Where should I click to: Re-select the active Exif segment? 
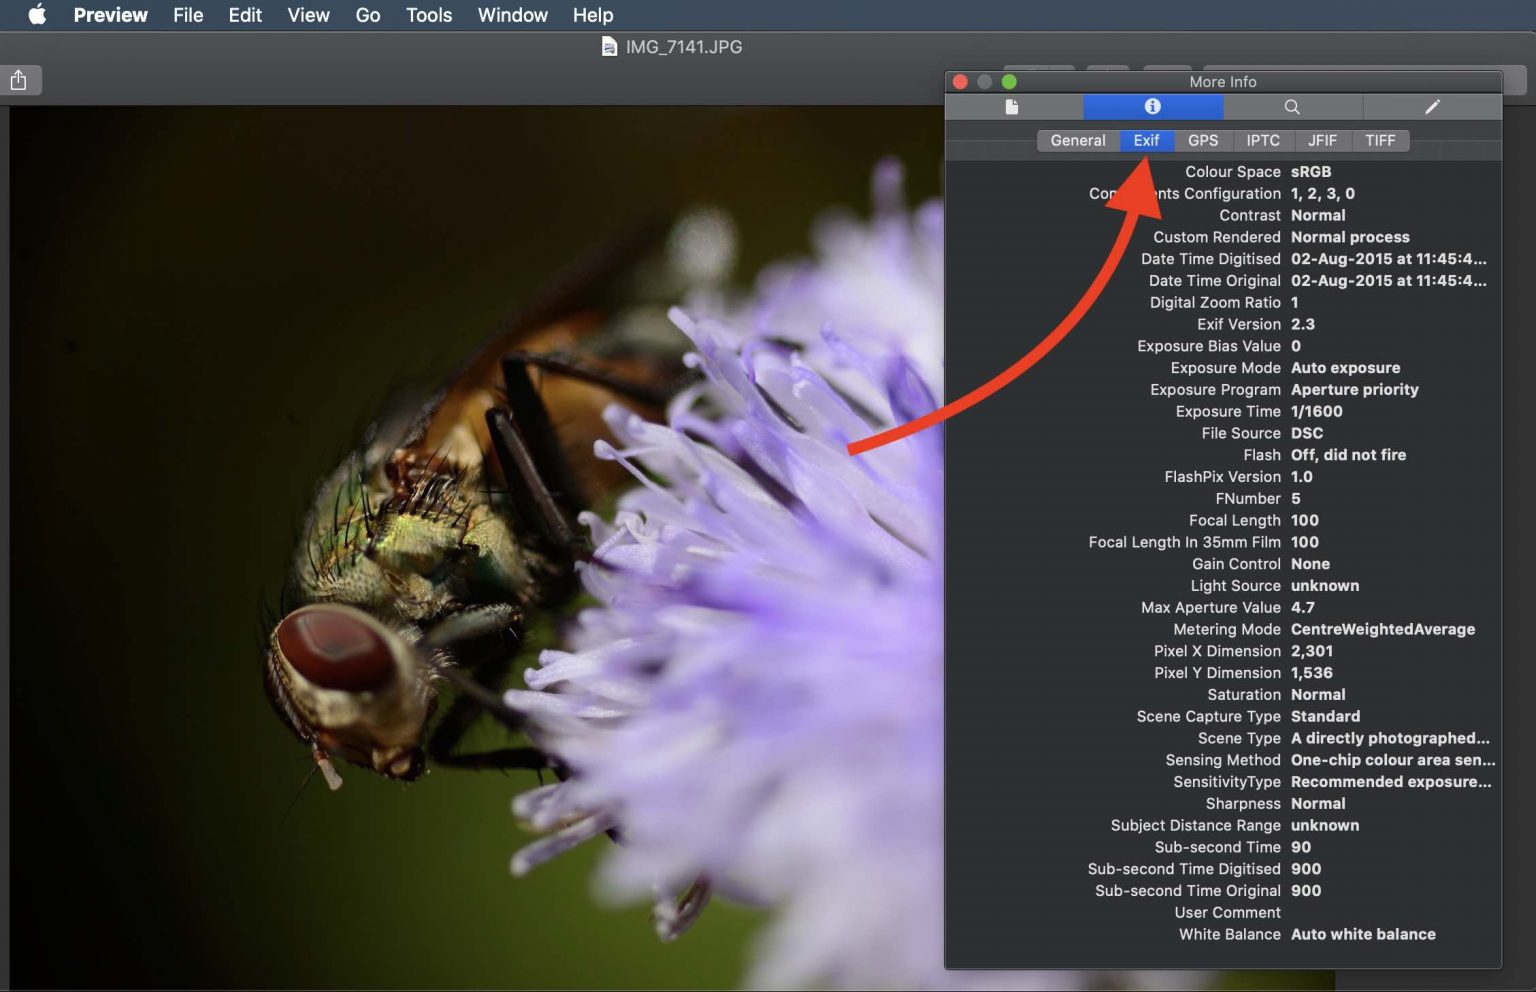(x=1146, y=140)
